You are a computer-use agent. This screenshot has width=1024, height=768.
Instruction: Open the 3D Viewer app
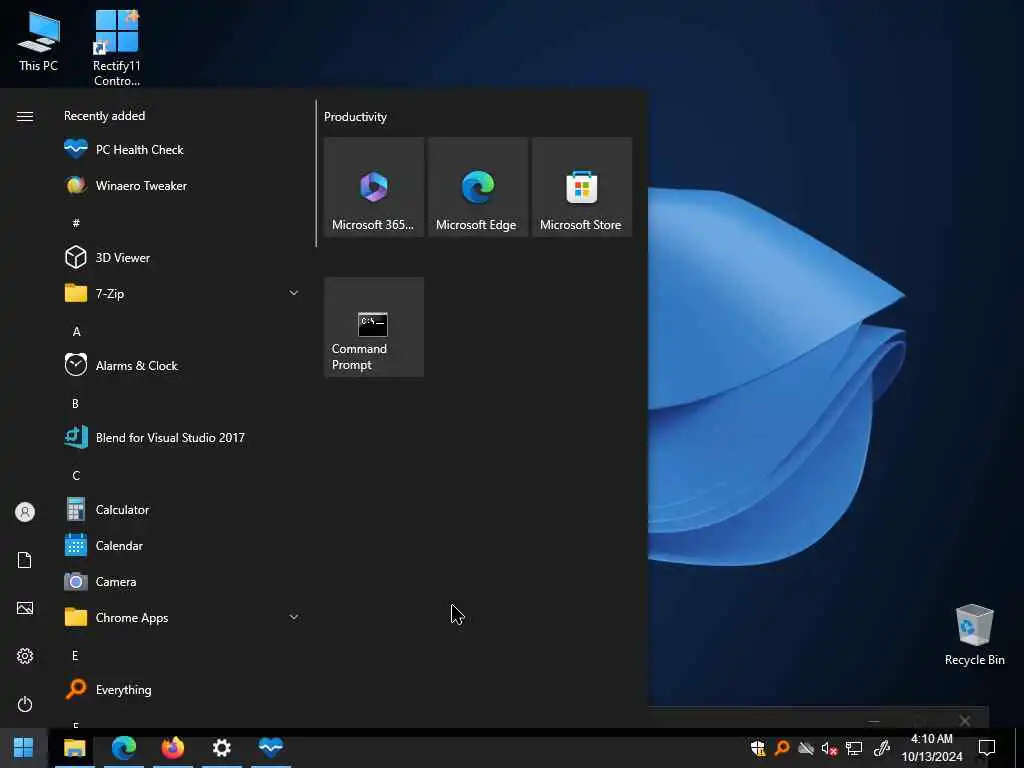(x=181, y=257)
